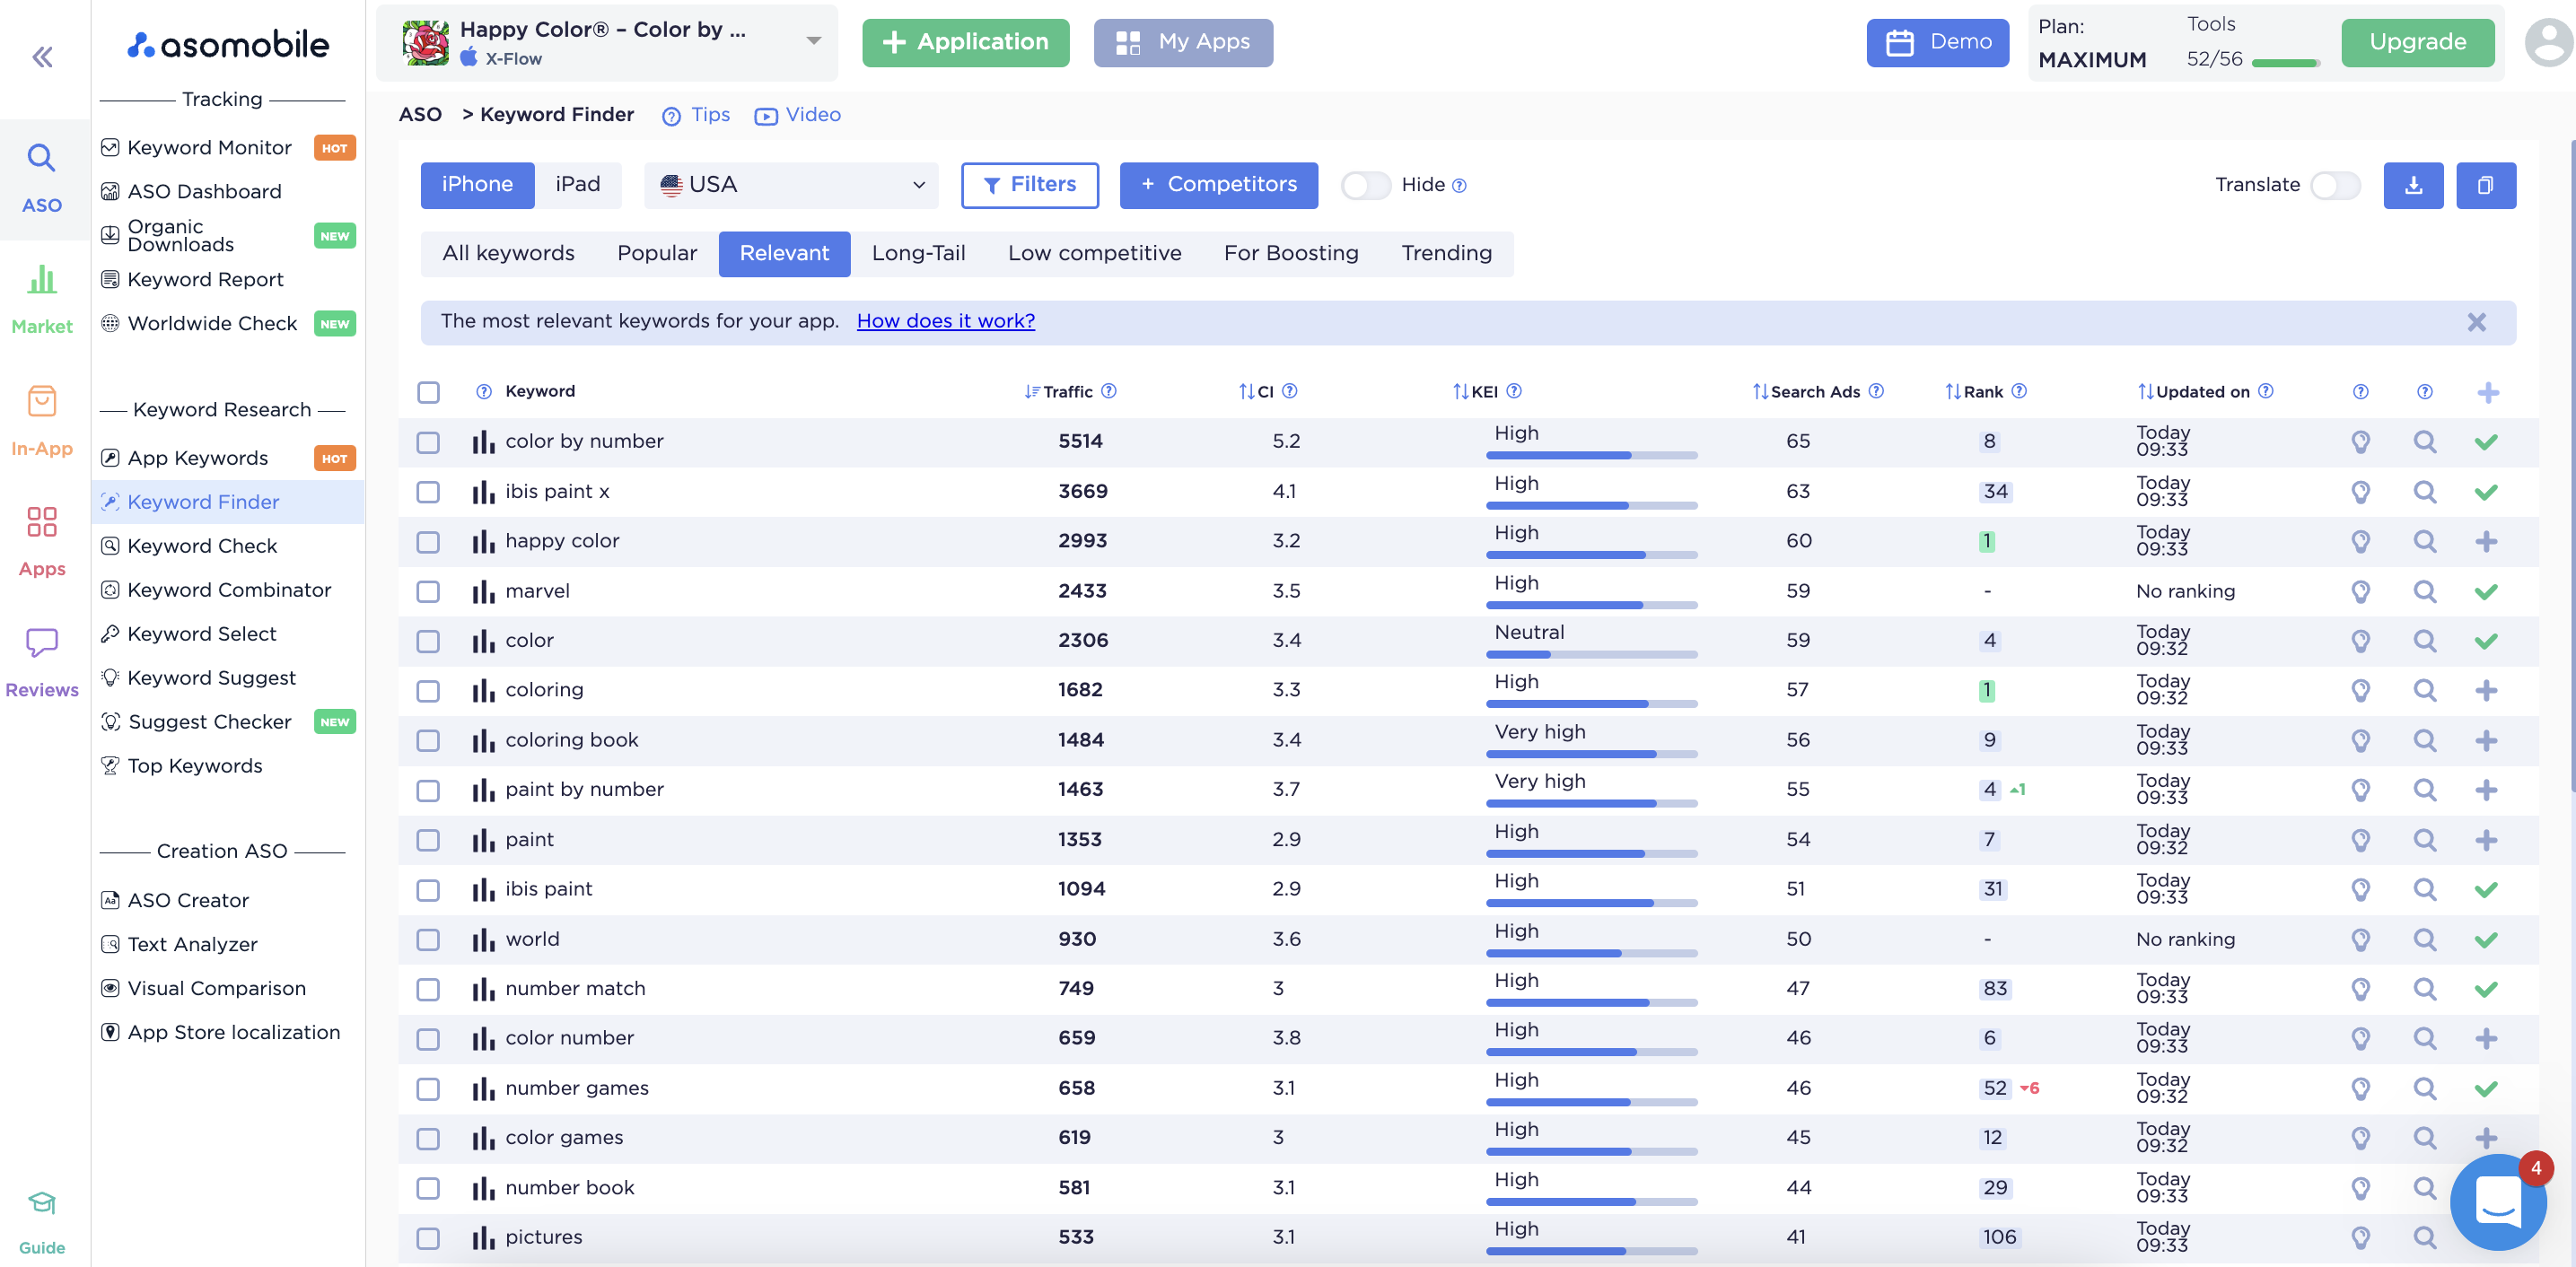Viewport: 2576px width, 1267px height.
Task: Click the export/download icon near Translate
Action: click(x=2413, y=185)
